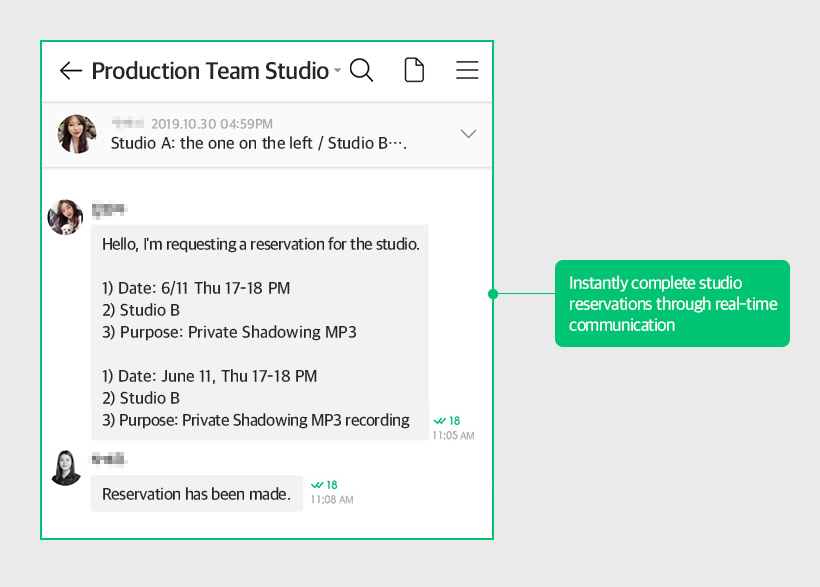
Task: Open pinned notice 'Studio A: the one on the left'
Action: tap(258, 144)
